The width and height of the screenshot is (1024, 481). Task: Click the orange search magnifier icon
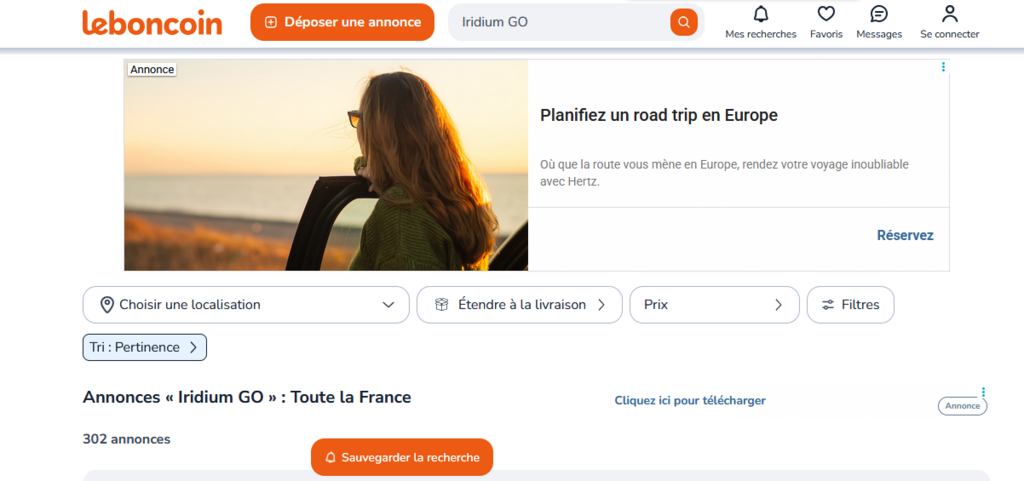684,22
